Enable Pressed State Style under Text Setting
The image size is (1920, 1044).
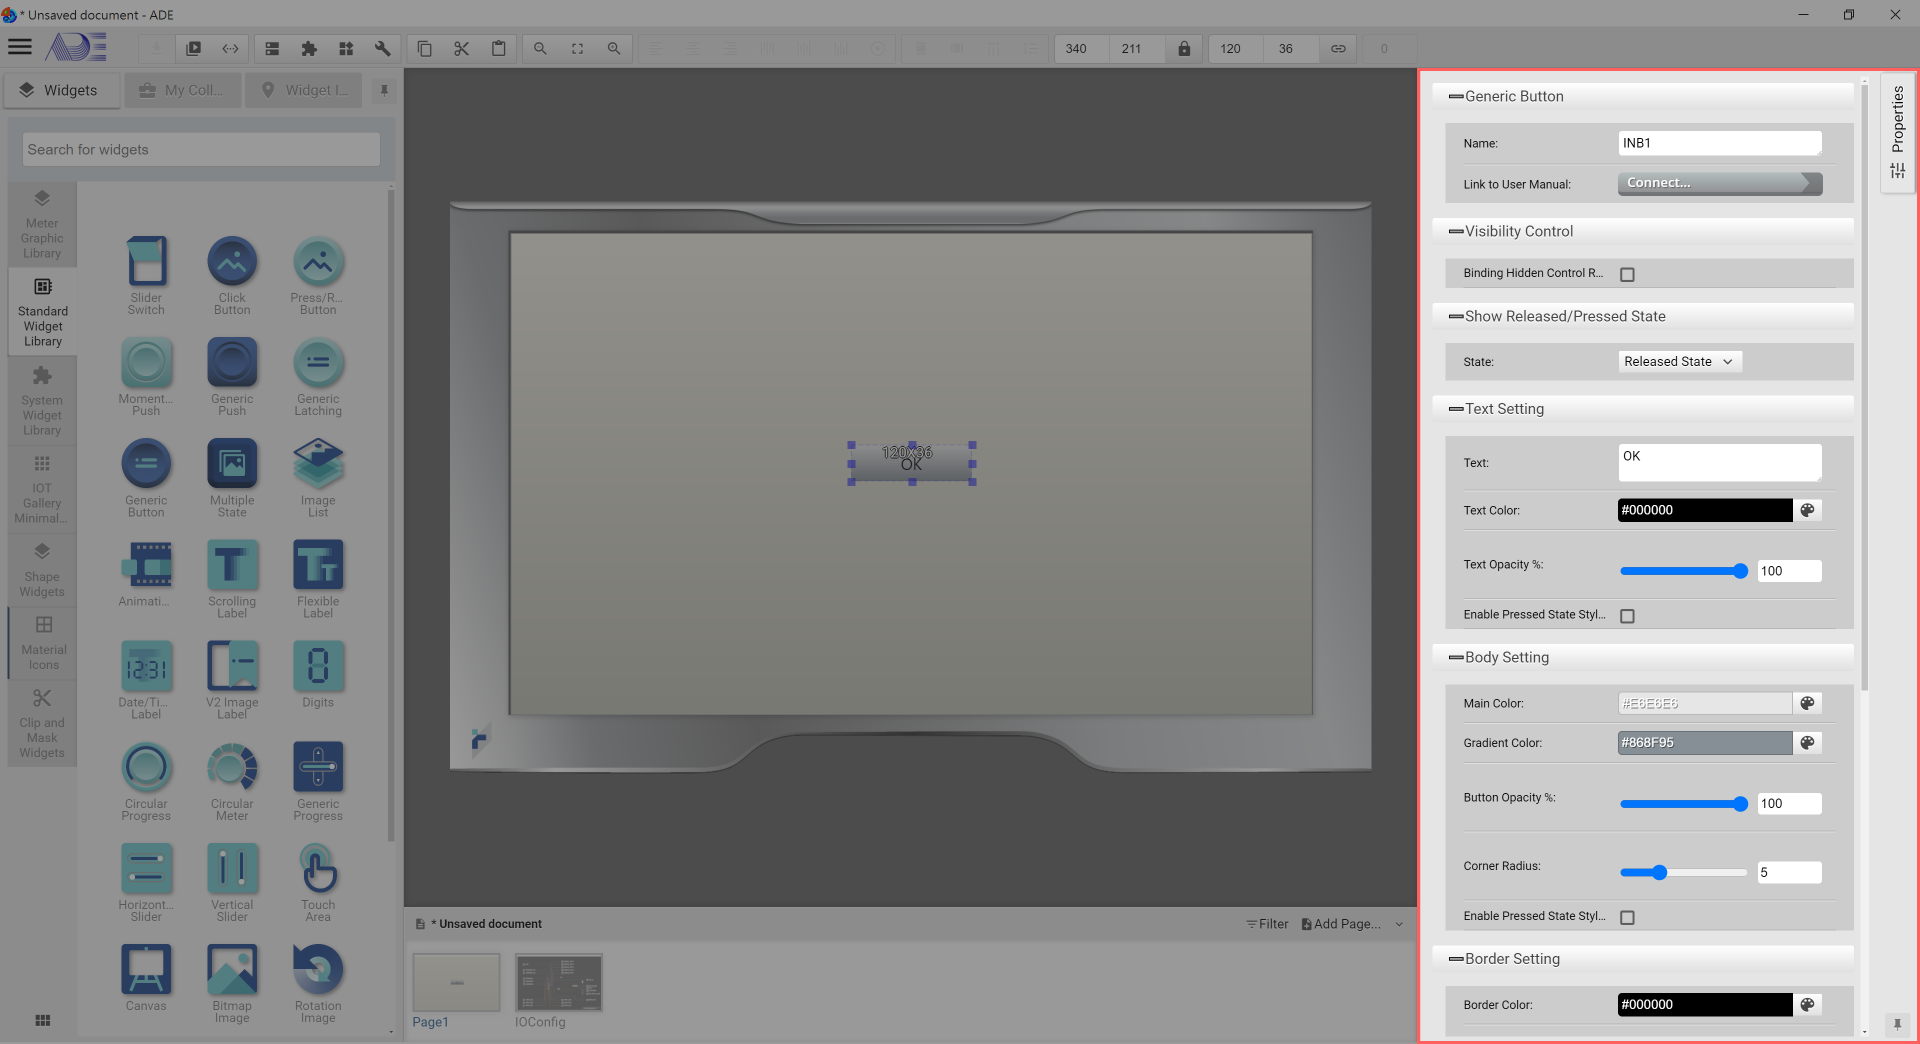pos(1627,616)
